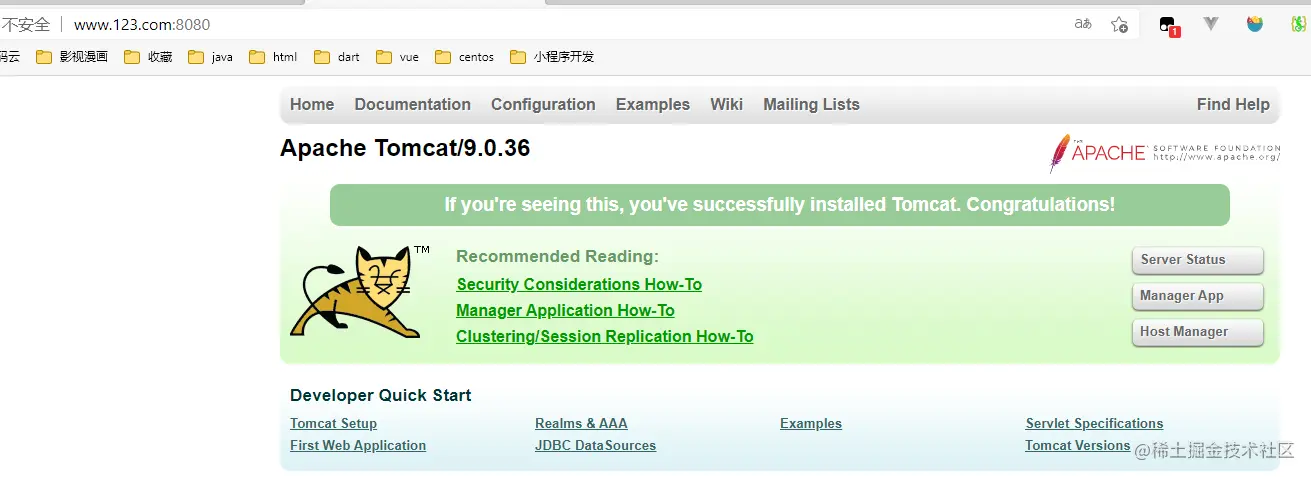Image resolution: width=1311 pixels, height=477 pixels.
Task: Open extension with red badge icon
Action: [x=1168, y=25]
